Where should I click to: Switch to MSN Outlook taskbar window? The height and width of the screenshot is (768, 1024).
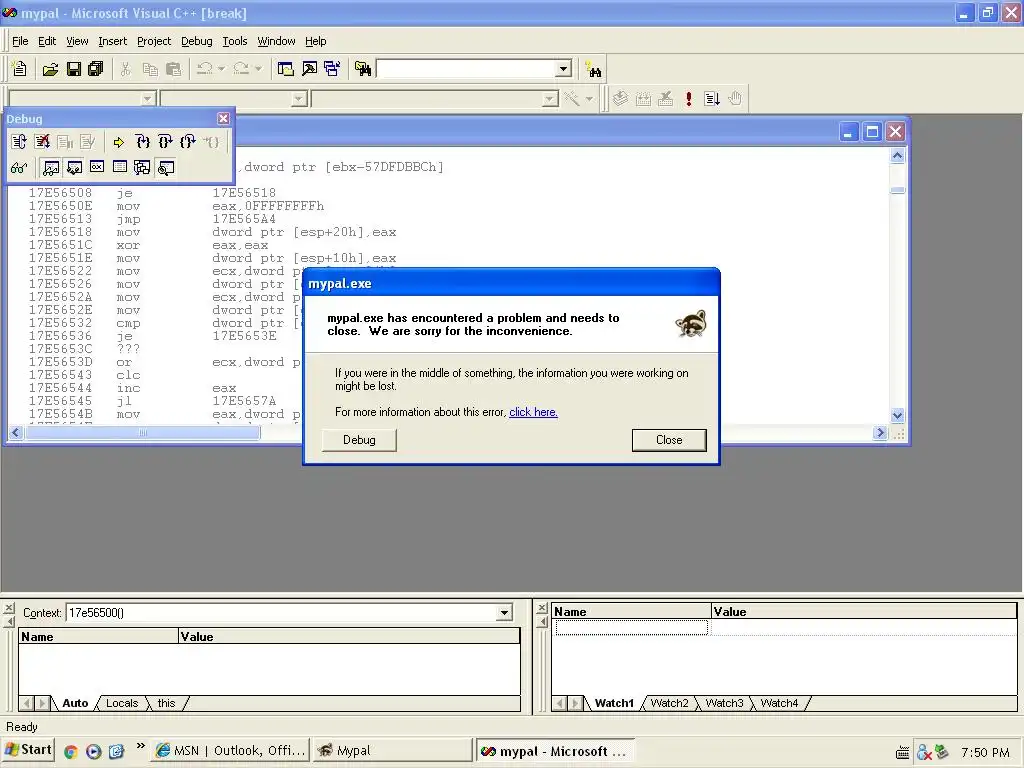point(231,751)
